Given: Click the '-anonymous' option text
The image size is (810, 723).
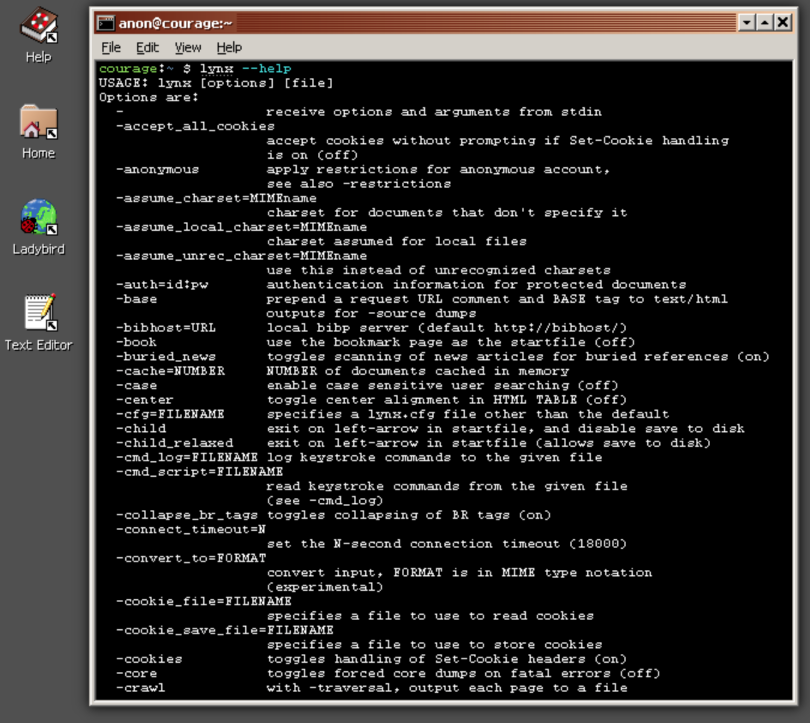Looking at the screenshot, I should pos(158,169).
